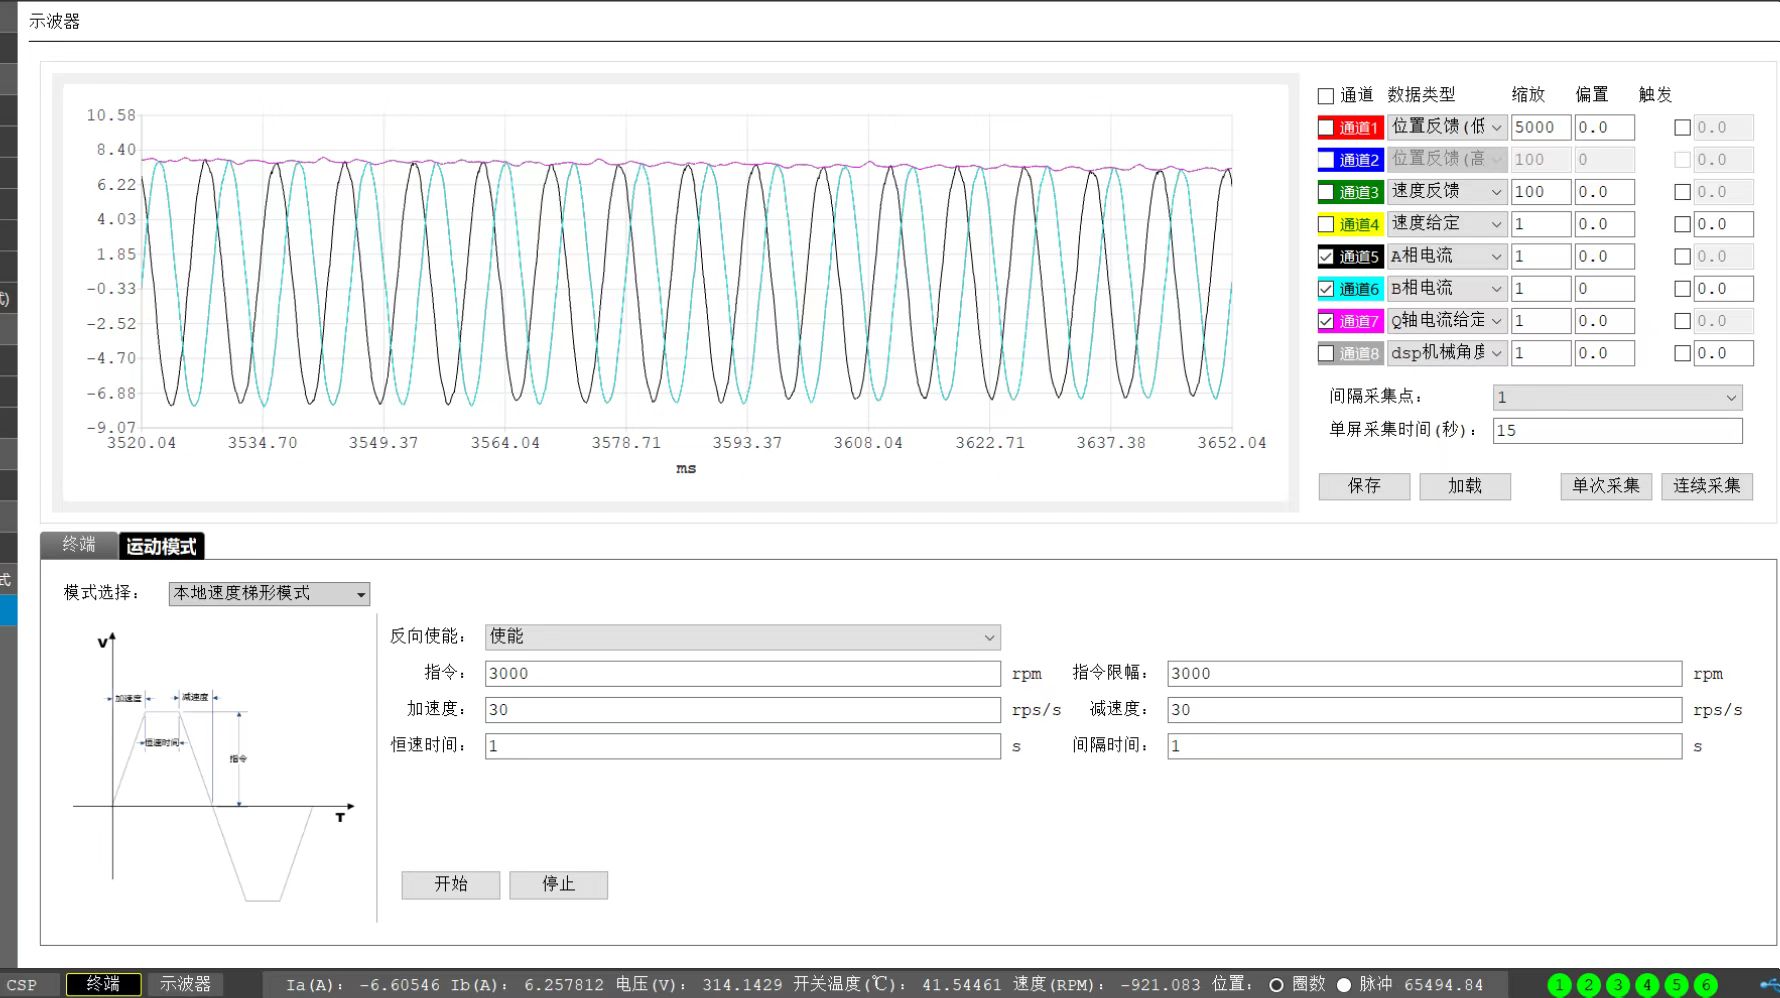Click the 减速度 deceleration input field
This screenshot has width=1780, height=998.
1424,710
